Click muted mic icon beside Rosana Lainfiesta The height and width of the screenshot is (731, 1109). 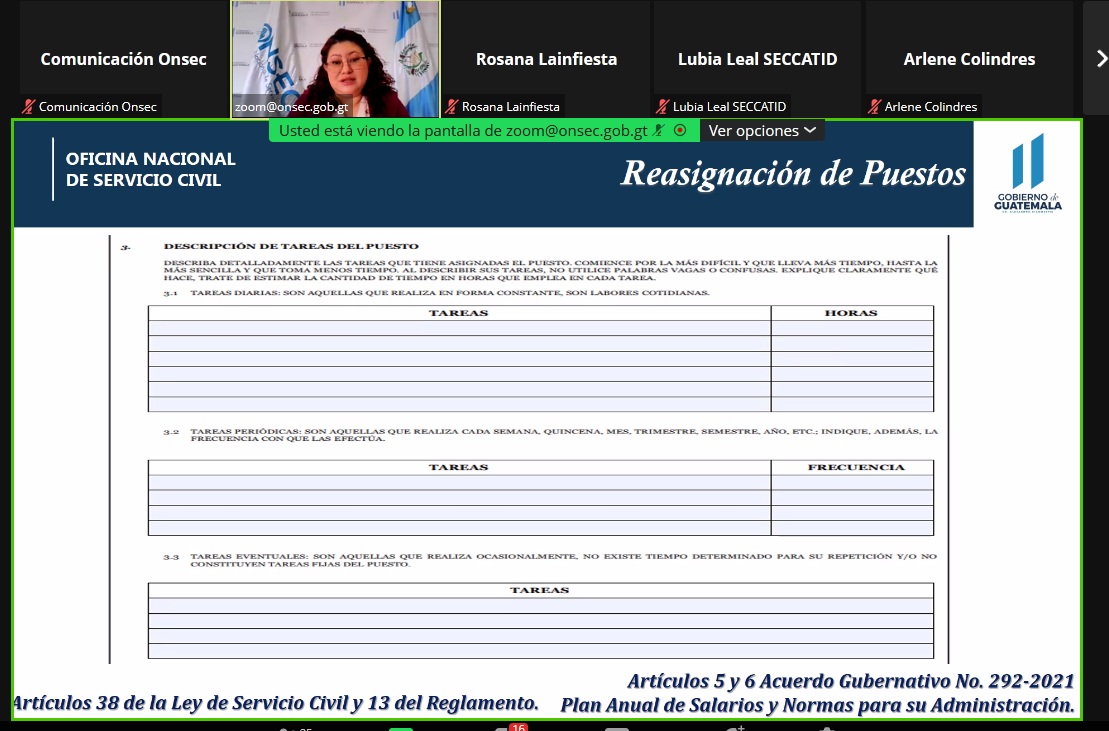(451, 107)
